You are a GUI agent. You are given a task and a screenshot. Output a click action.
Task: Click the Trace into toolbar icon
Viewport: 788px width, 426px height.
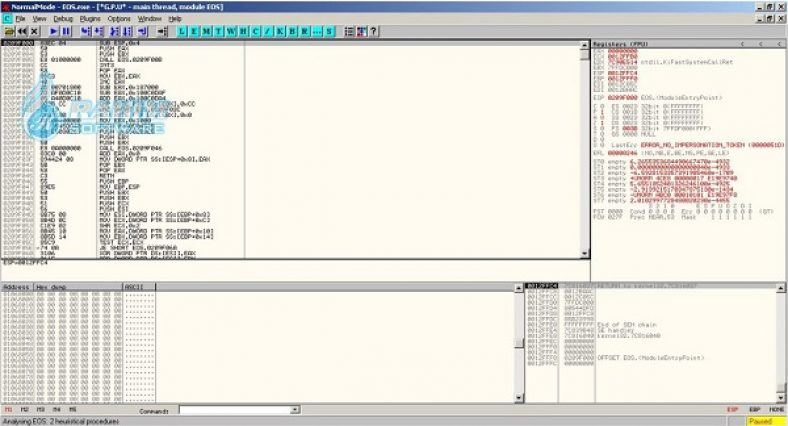115,31
